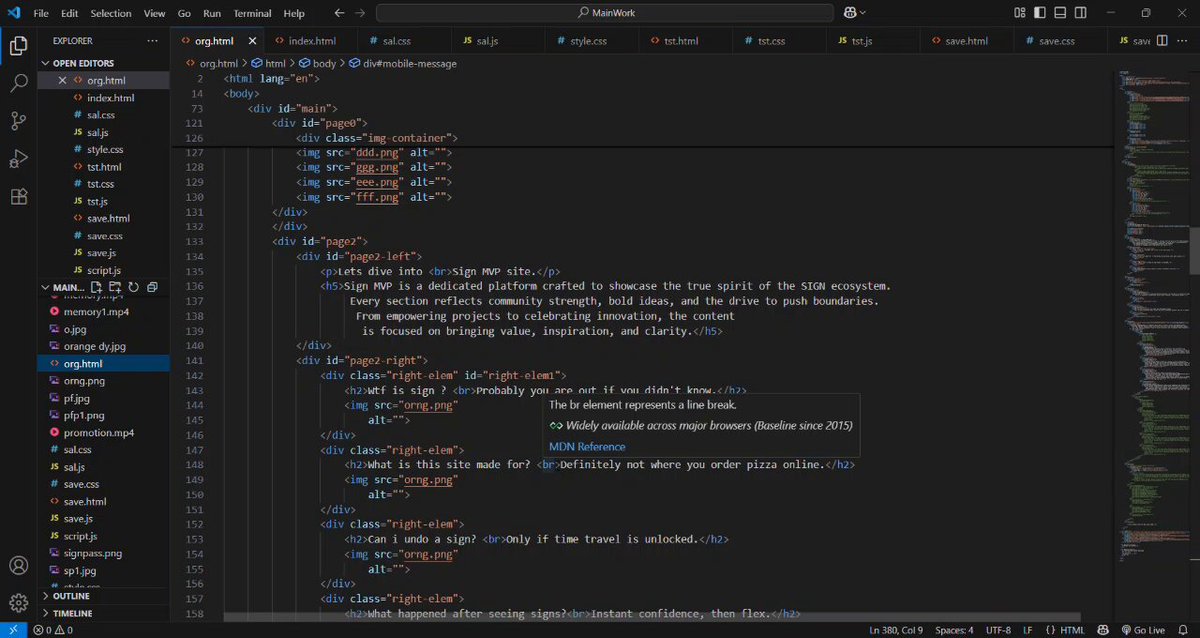1200x638 pixels.
Task: Refresh the explorer file tree
Action: [133, 287]
